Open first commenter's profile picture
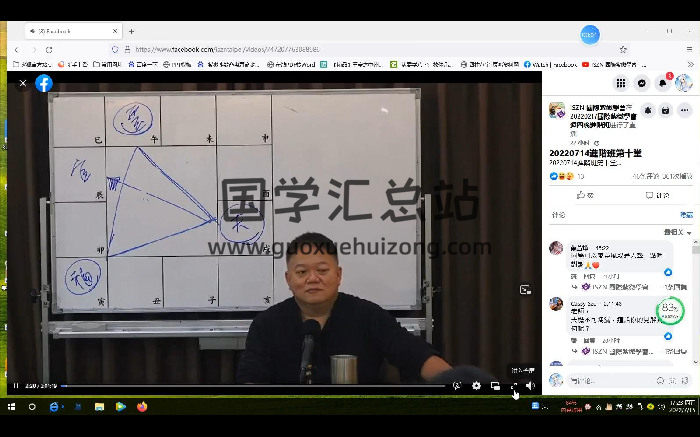This screenshot has height=437, width=700. 556,248
